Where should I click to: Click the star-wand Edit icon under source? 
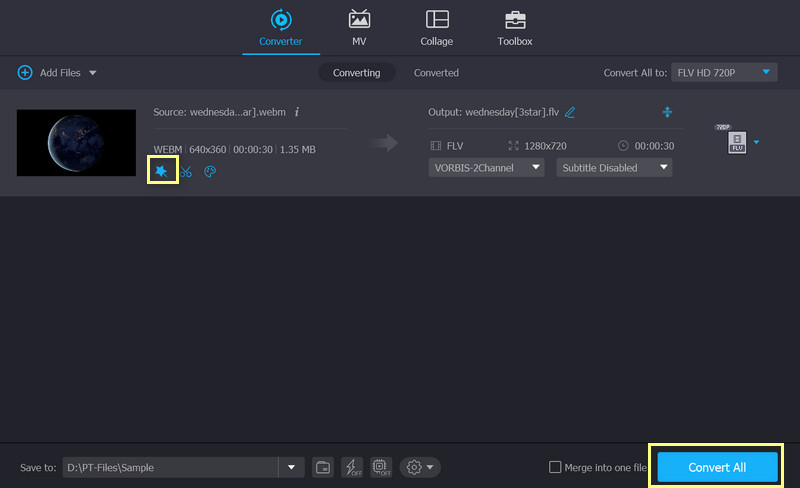(161, 171)
